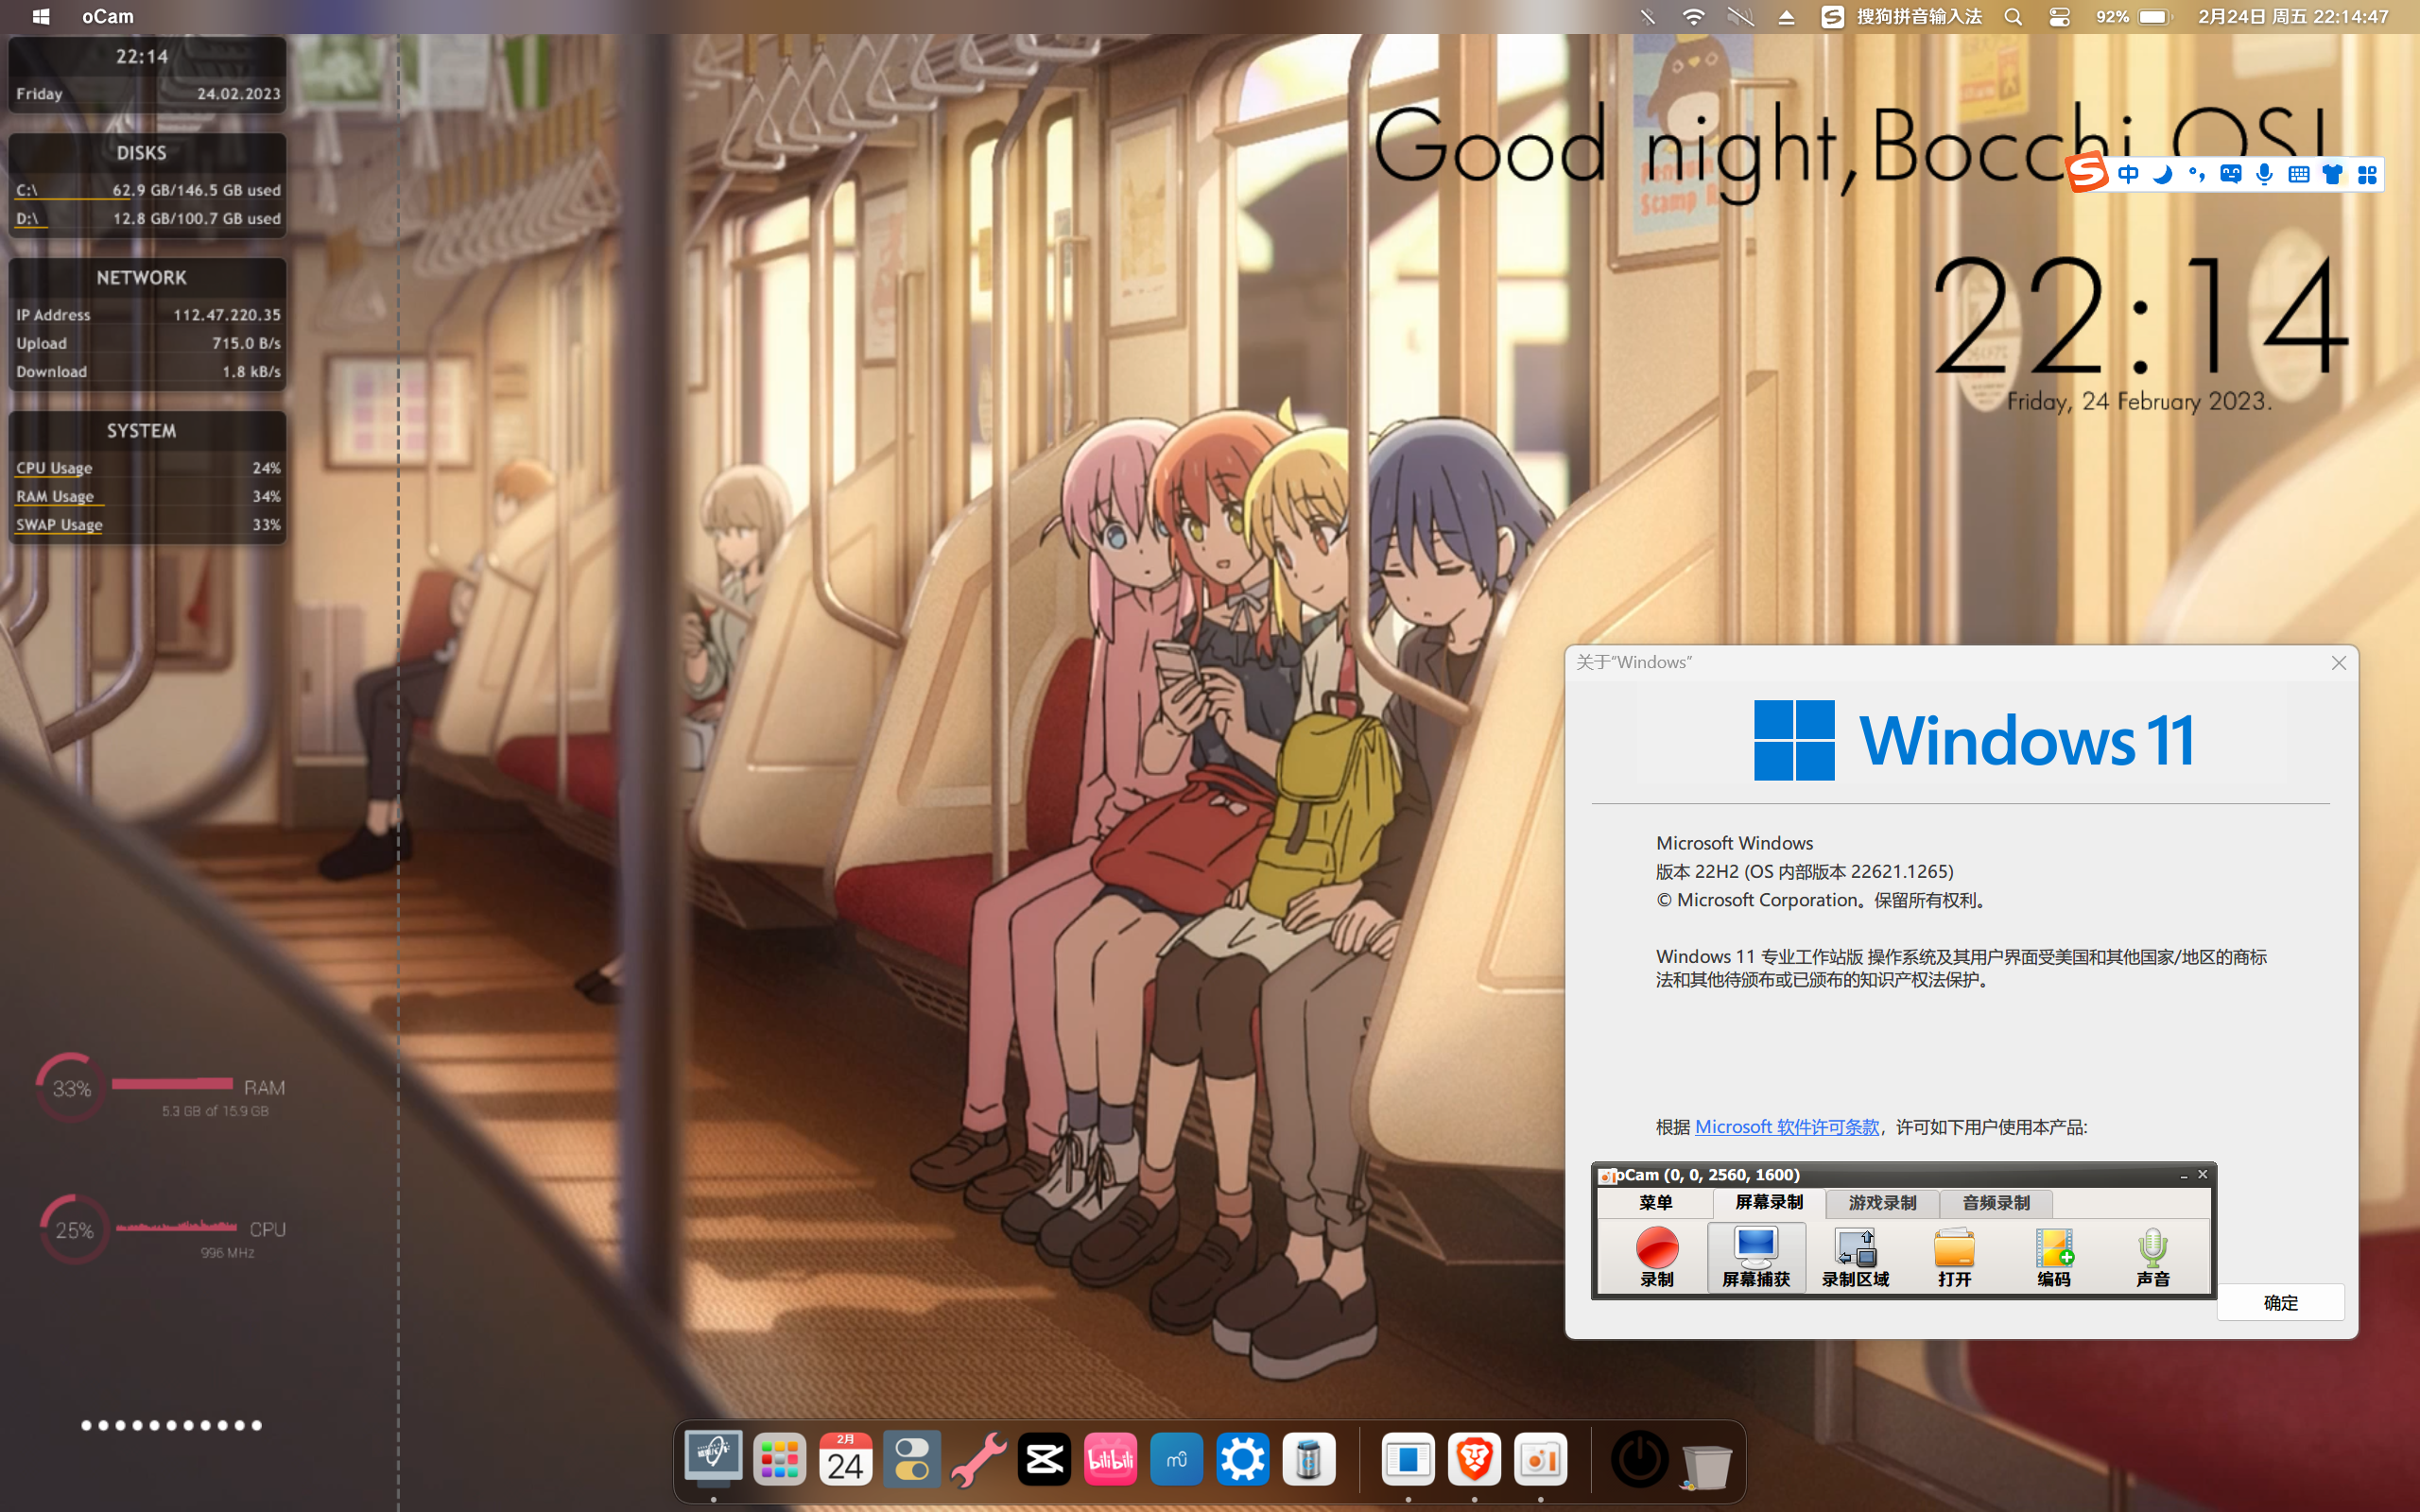The height and width of the screenshot is (1512, 2420).
Task: Open the toggle switches app in the dock
Action: tap(911, 1460)
